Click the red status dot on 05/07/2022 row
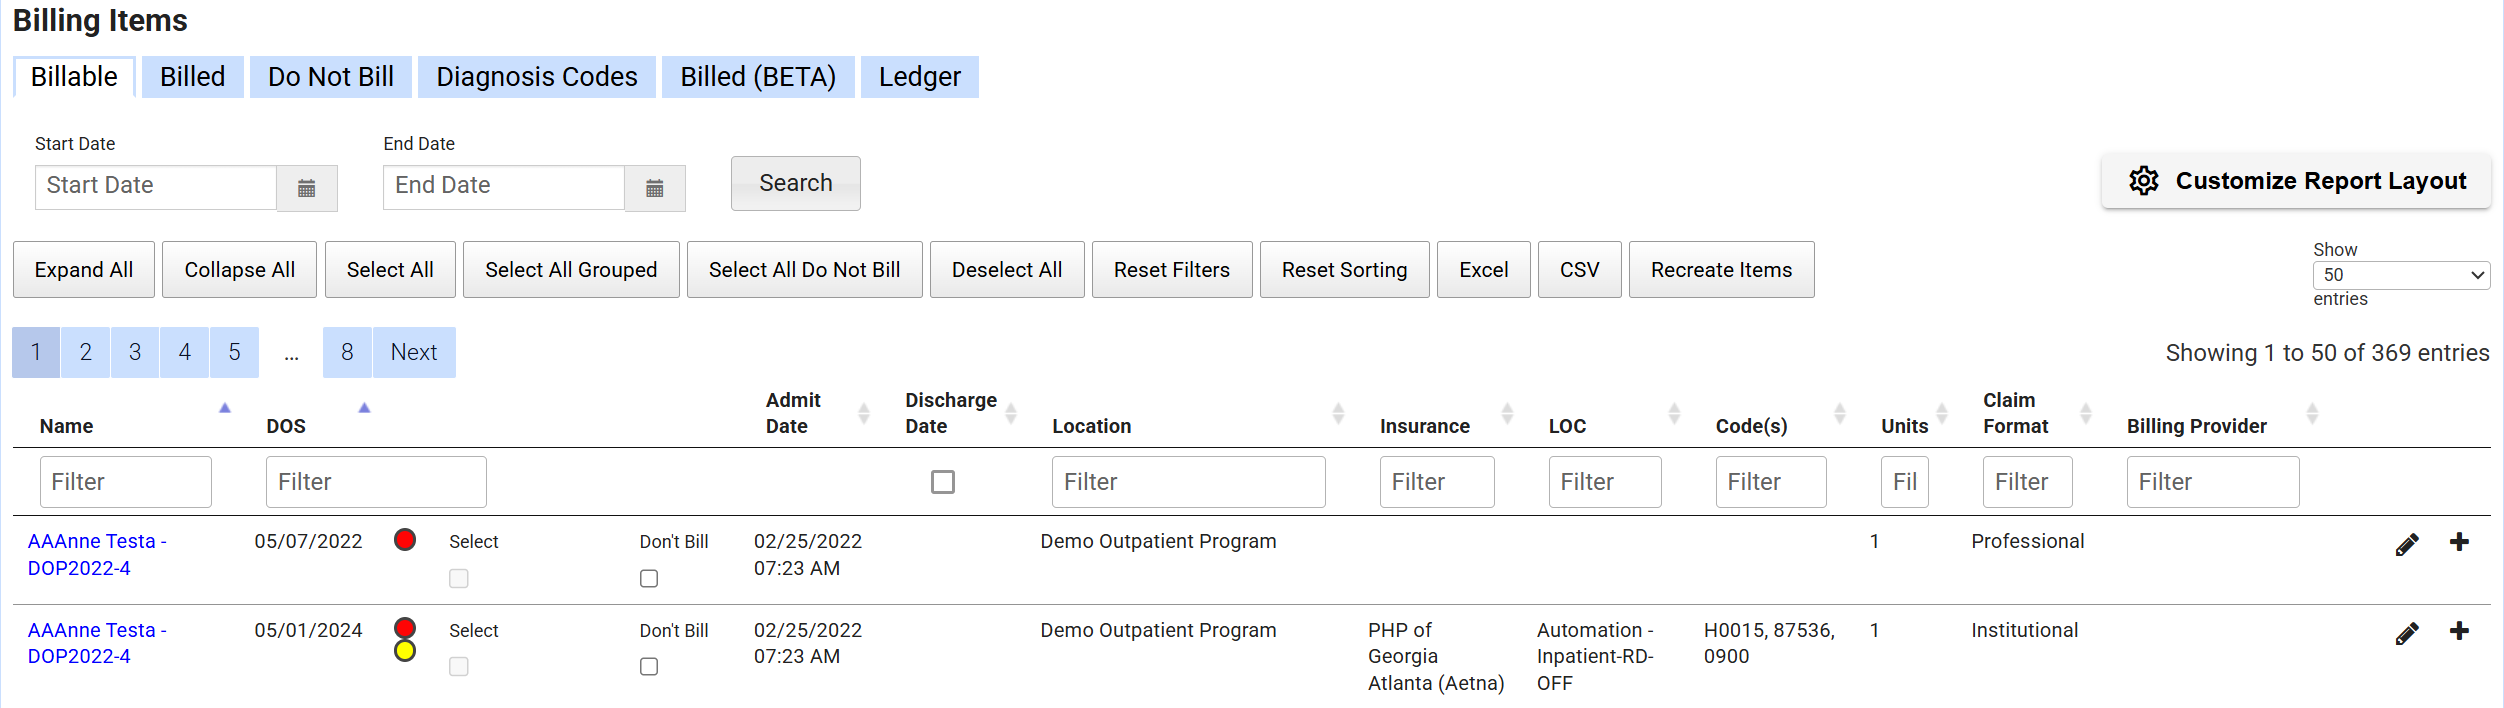This screenshot has height=708, width=2504. point(405,540)
